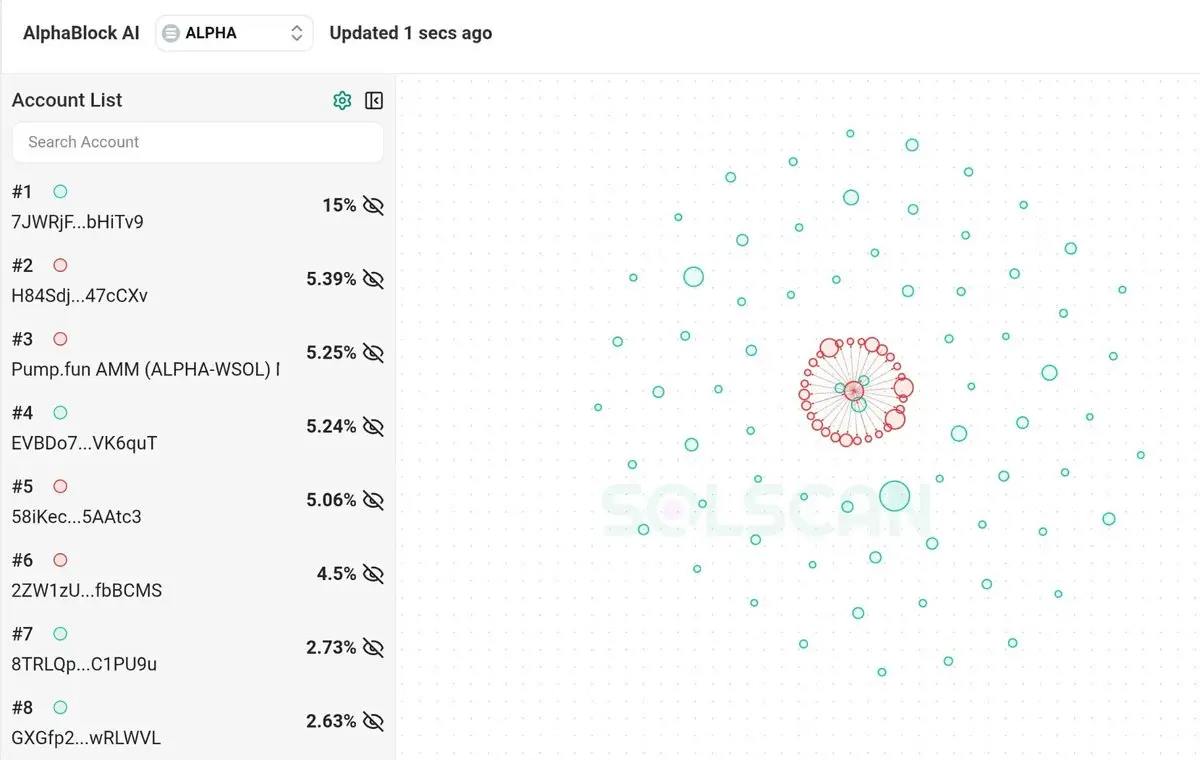Viewport: 1200px width, 760px height.
Task: Click the red status circle for account #2
Action: [x=60, y=265]
